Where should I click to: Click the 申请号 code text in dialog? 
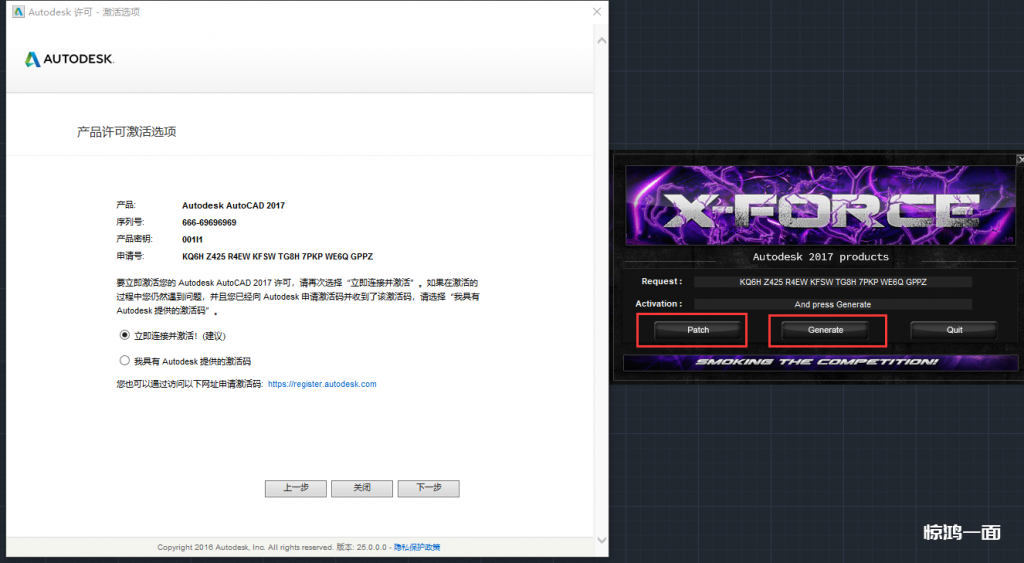[277, 257]
